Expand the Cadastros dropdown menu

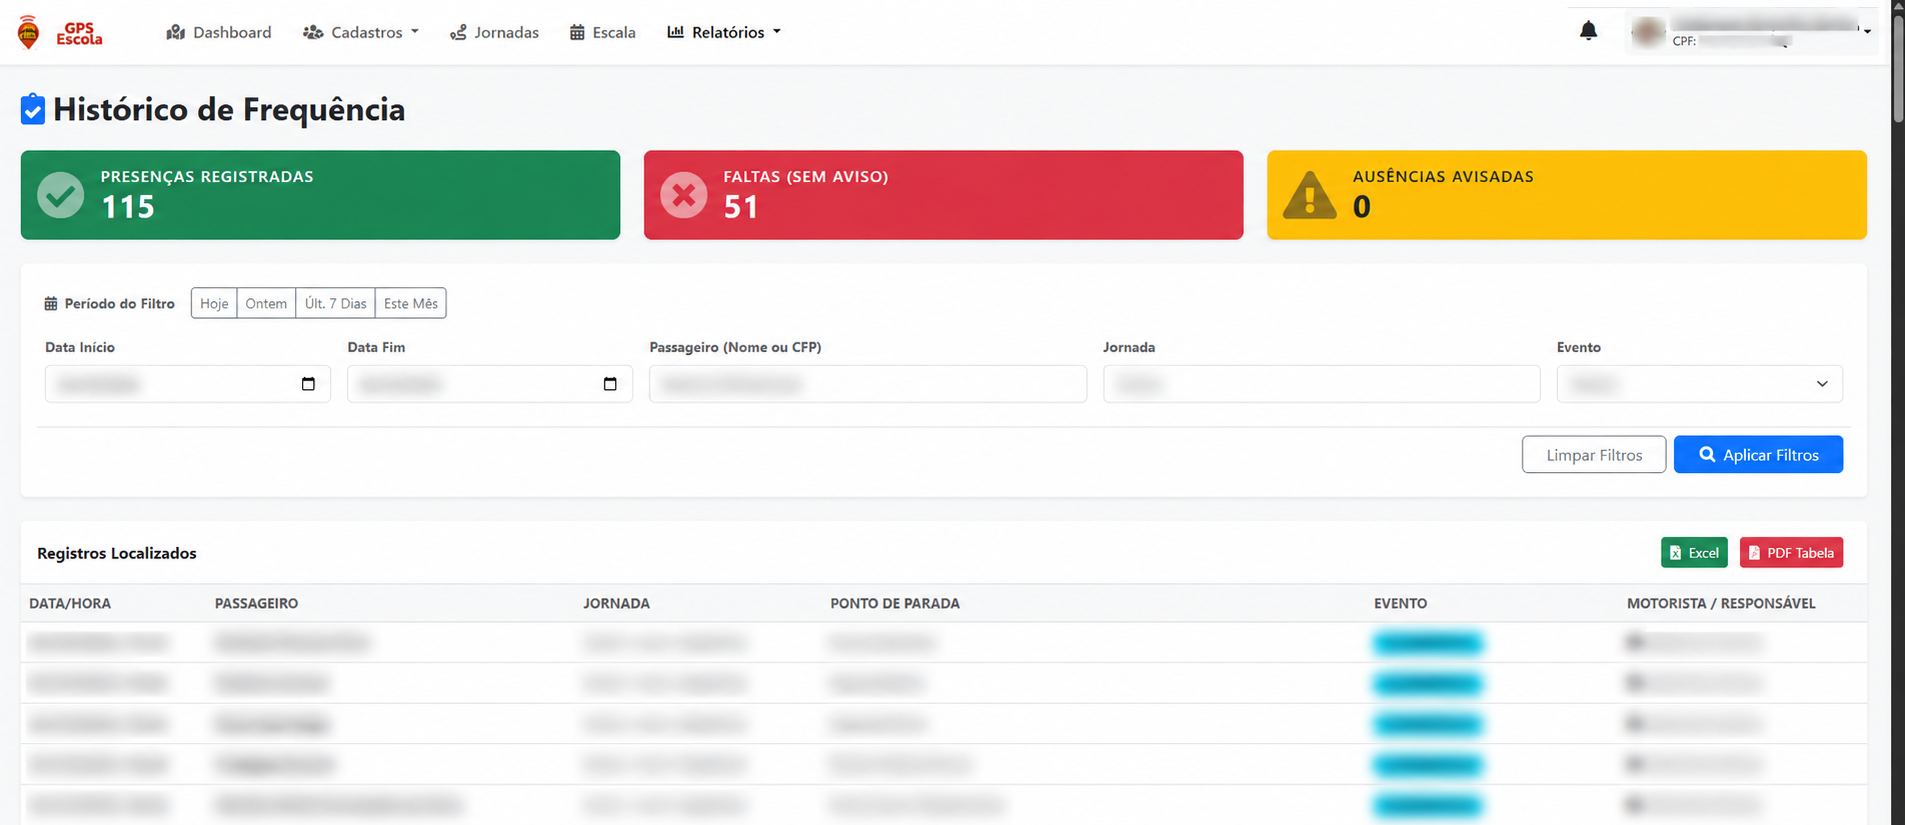tap(361, 32)
